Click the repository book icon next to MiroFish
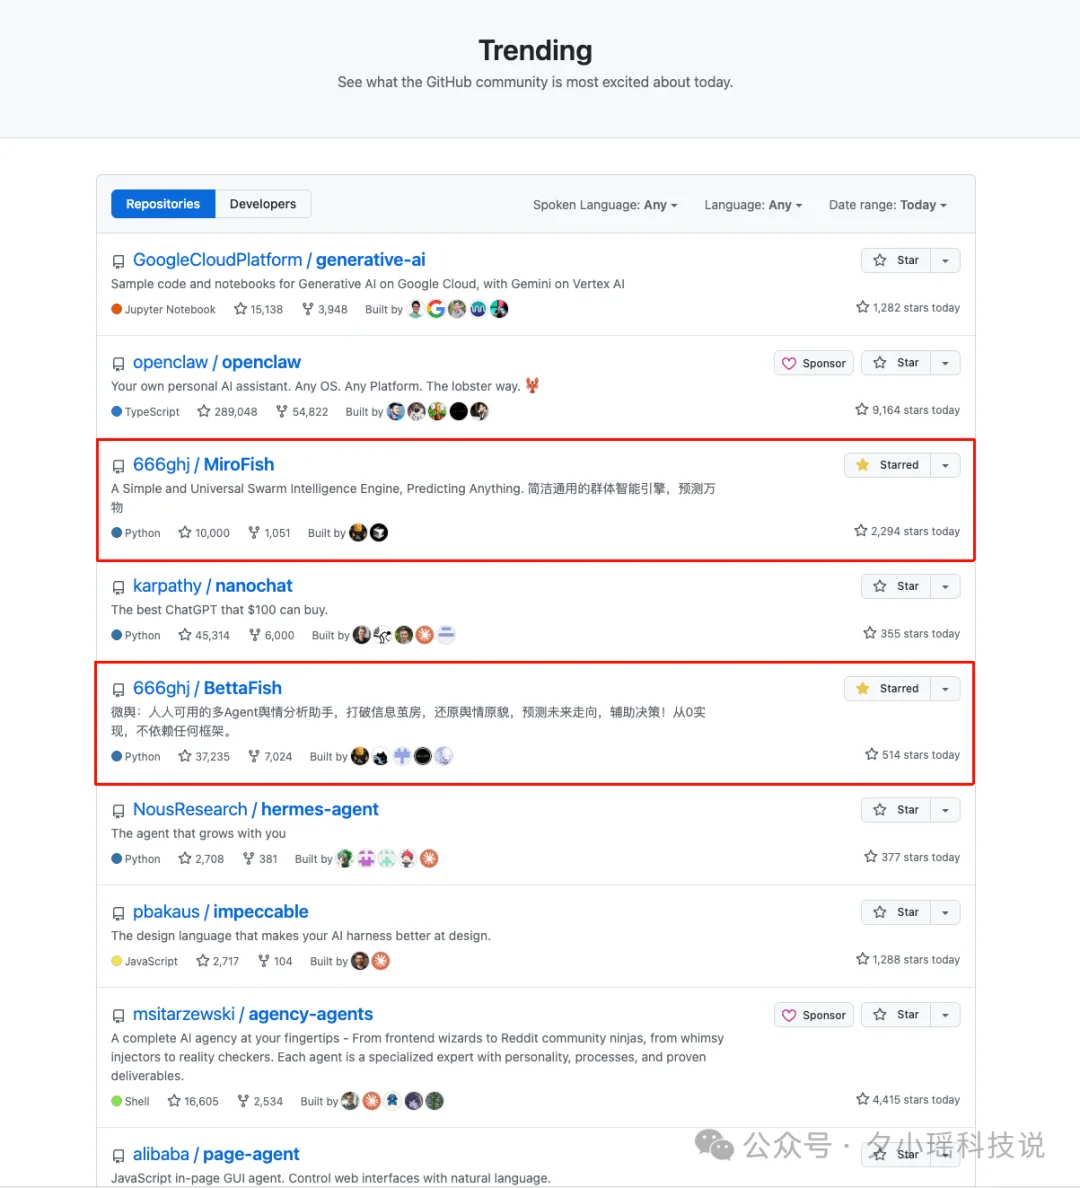The image size is (1080, 1188). pyautogui.click(x=118, y=465)
